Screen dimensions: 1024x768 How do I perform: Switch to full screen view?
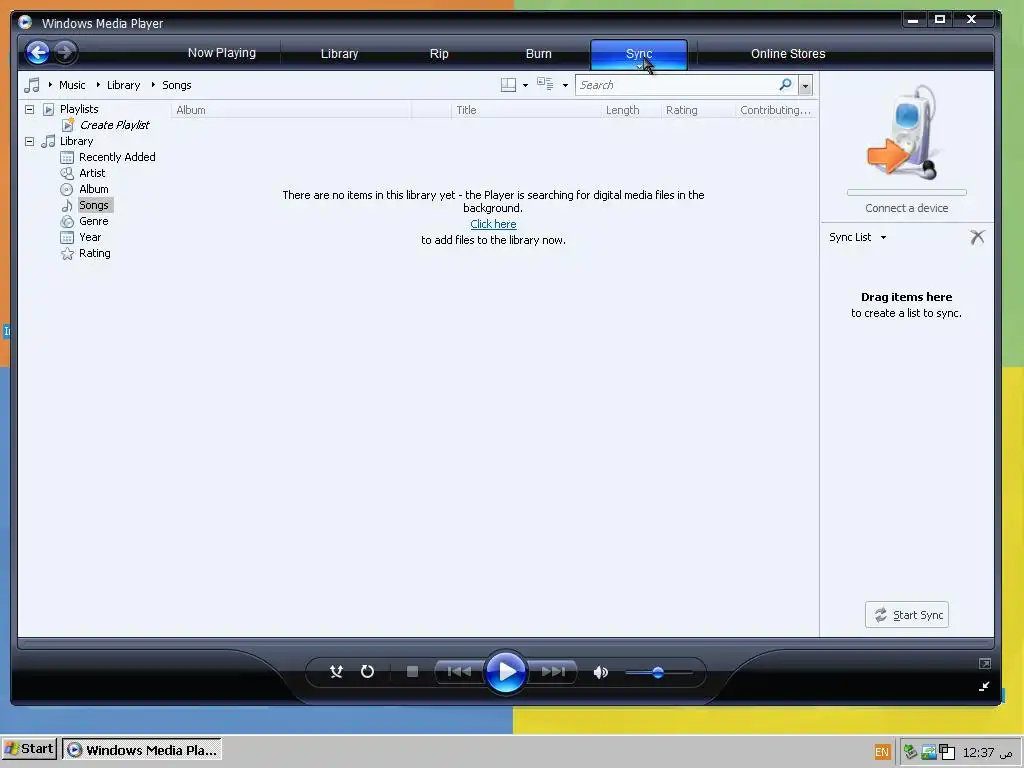coord(985,664)
